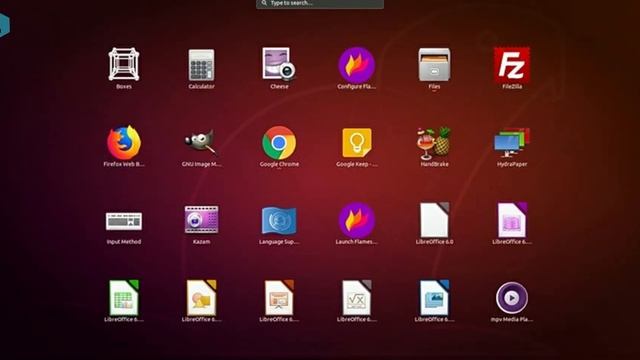
Task: Open LibreOffice 6.0 start center
Action: (435, 220)
